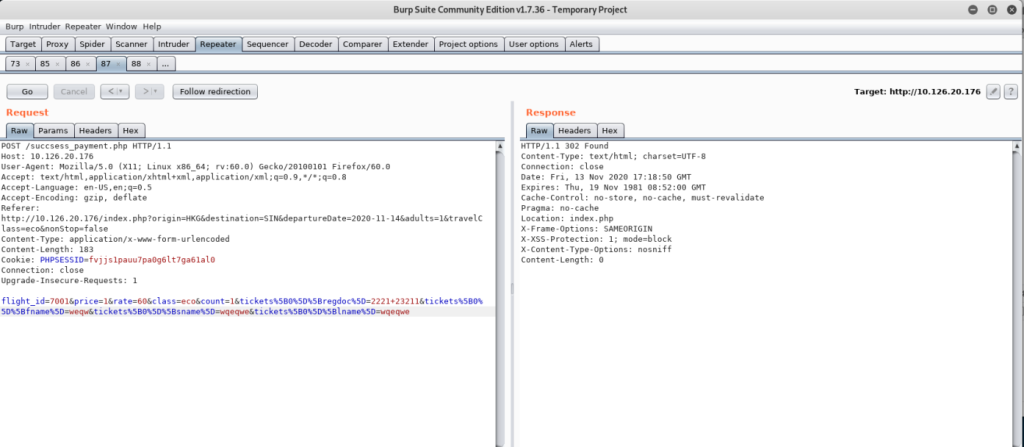Viewport: 1024px width, 447px height.
Task: Click the pencil icon to edit target
Action: (993, 91)
